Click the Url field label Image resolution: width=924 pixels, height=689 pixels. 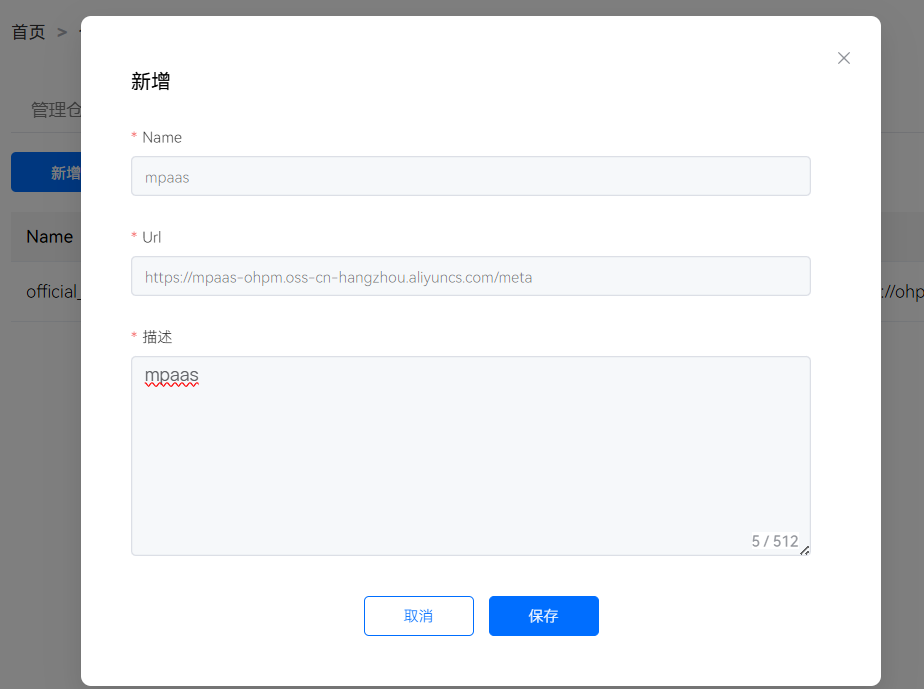click(151, 237)
